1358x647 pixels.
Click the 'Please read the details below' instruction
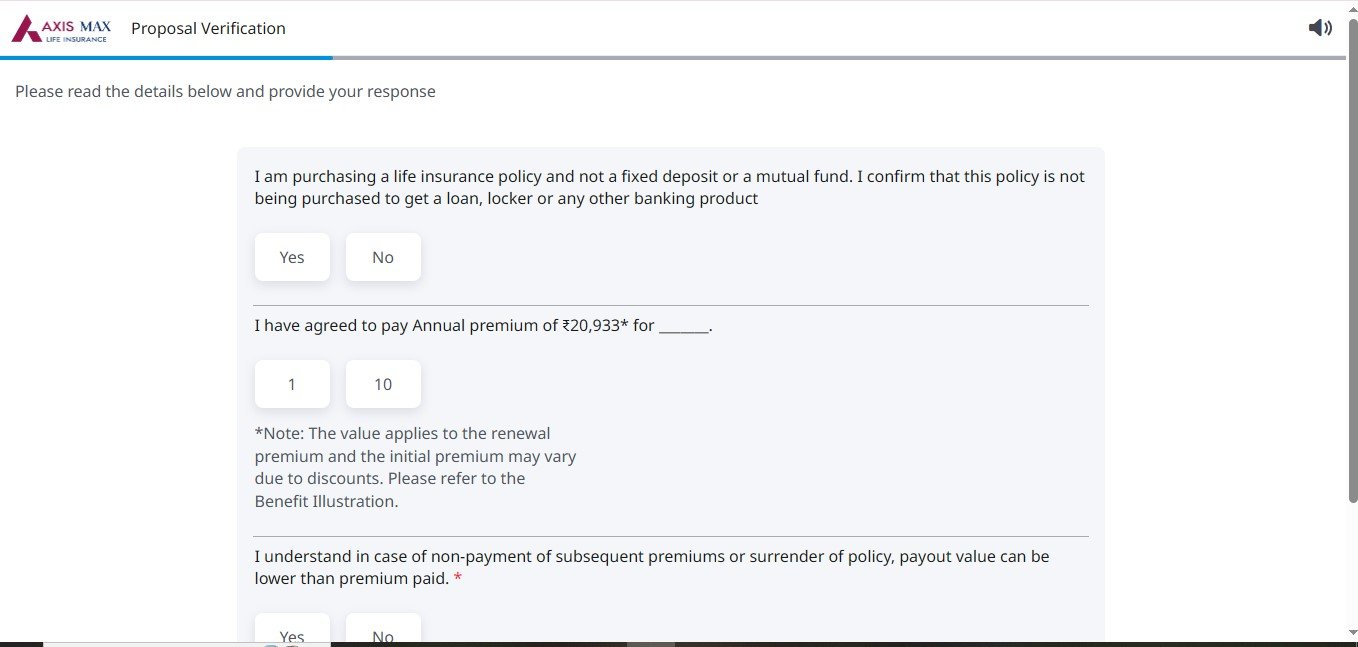[225, 92]
